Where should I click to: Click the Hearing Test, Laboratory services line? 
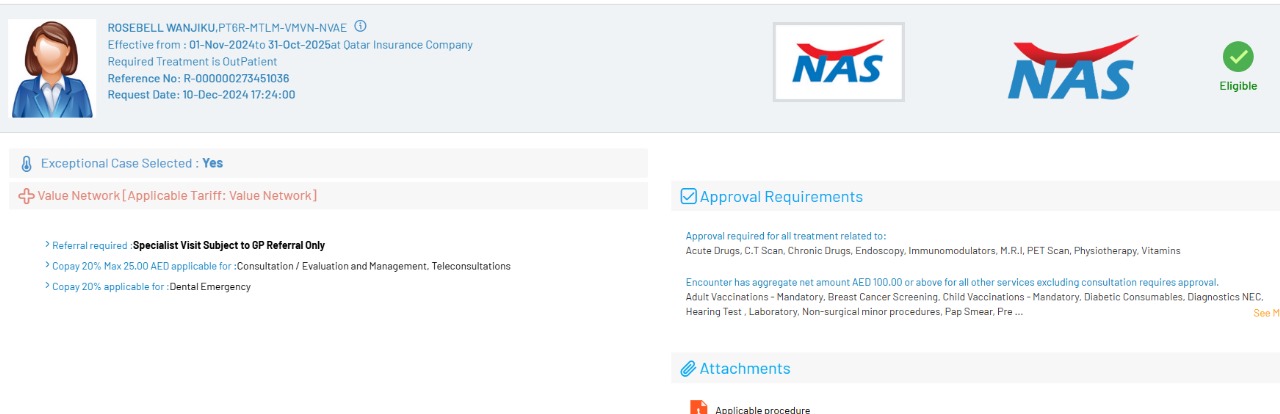(854, 312)
